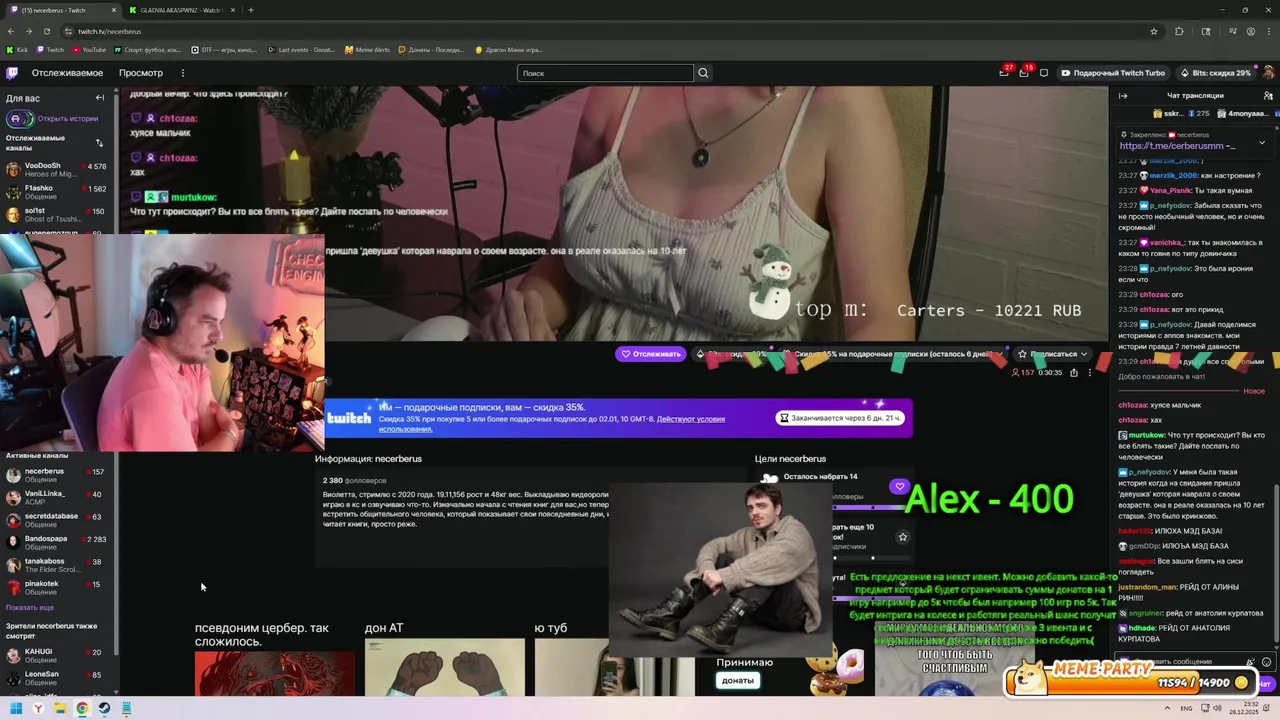Open Chrome profile icon

click(x=1251, y=31)
